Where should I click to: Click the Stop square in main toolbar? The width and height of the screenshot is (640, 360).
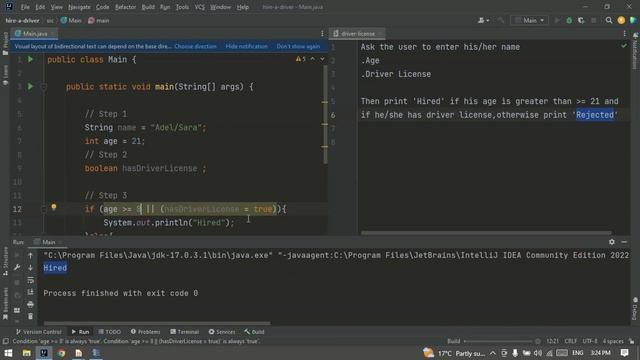[593, 20]
